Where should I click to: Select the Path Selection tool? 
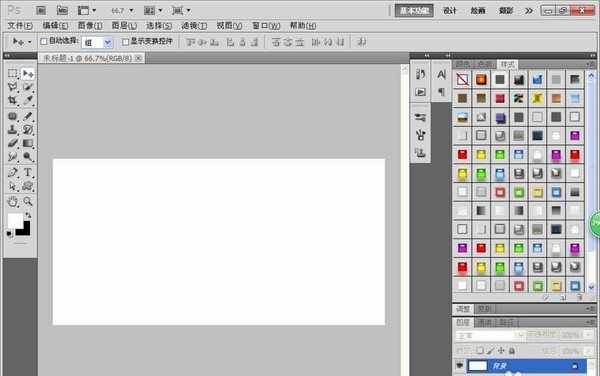click(x=13, y=186)
